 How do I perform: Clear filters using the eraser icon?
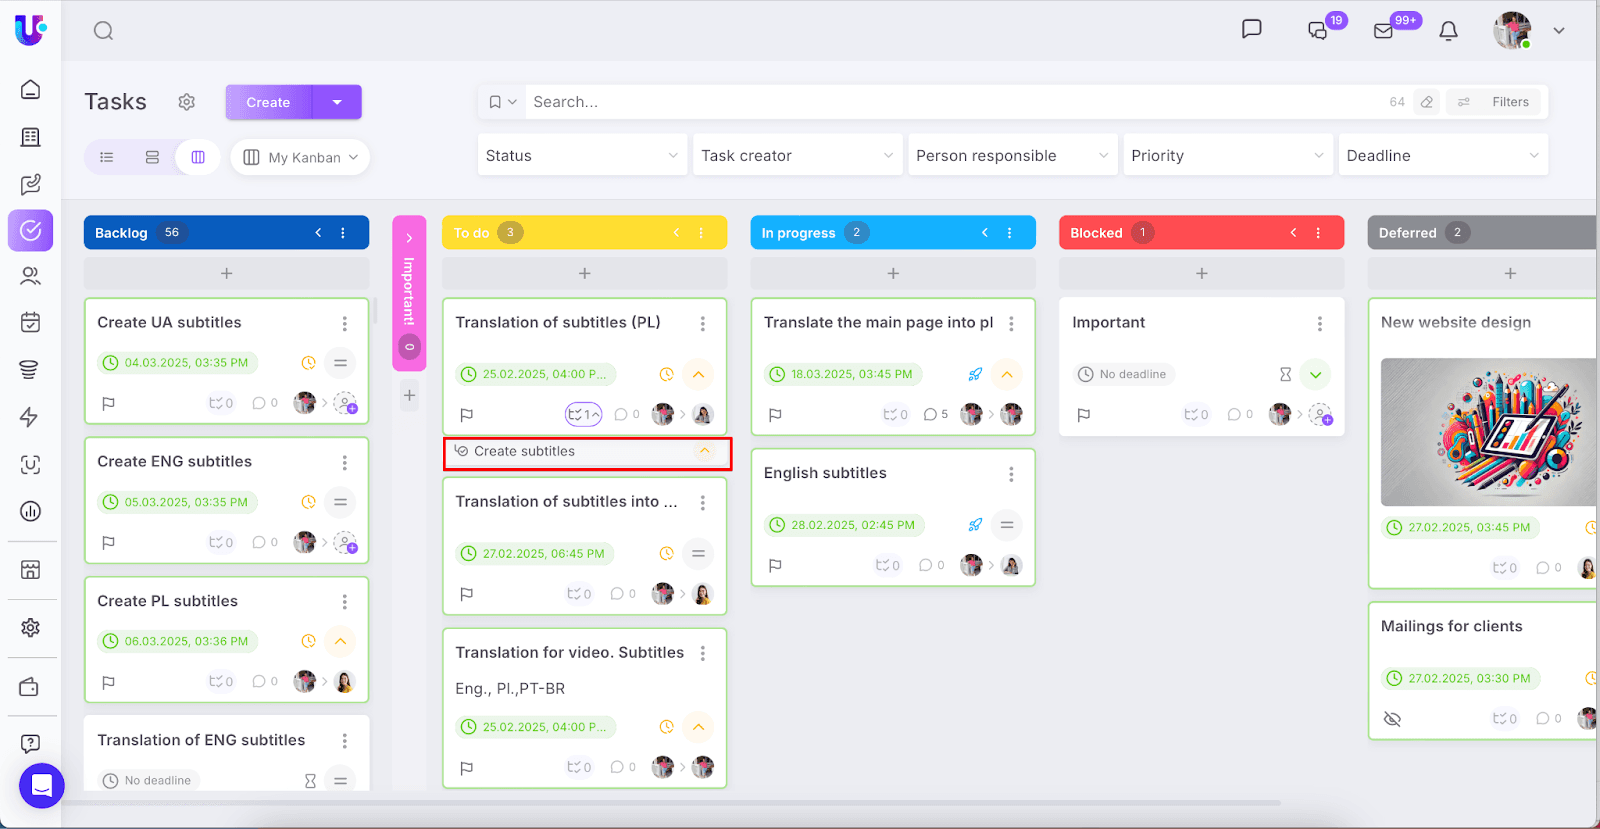[x=1427, y=102]
